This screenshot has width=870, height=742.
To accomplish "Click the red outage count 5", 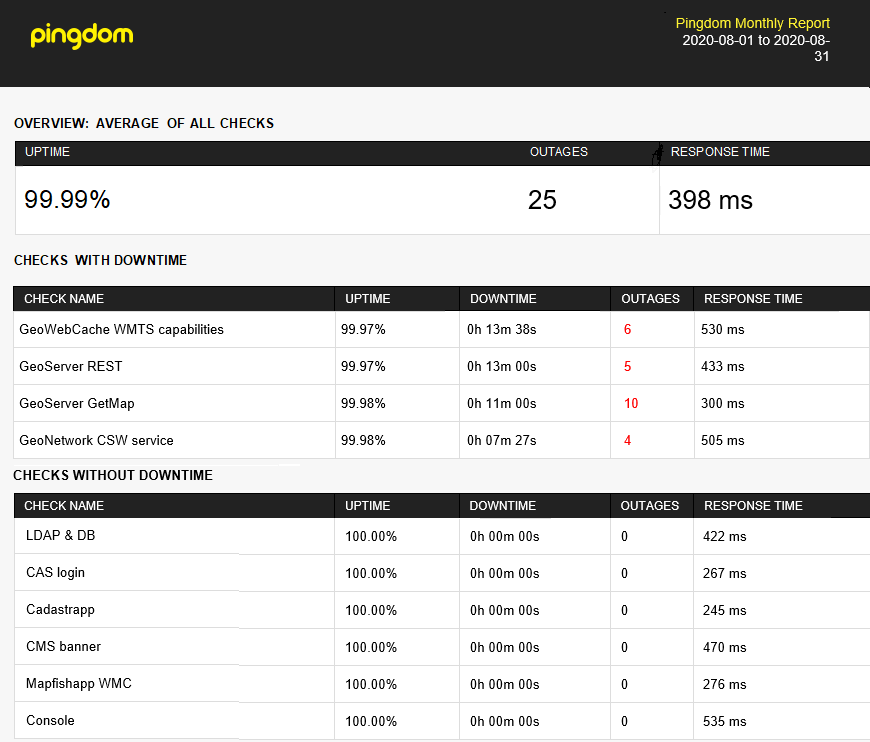I will [628, 366].
